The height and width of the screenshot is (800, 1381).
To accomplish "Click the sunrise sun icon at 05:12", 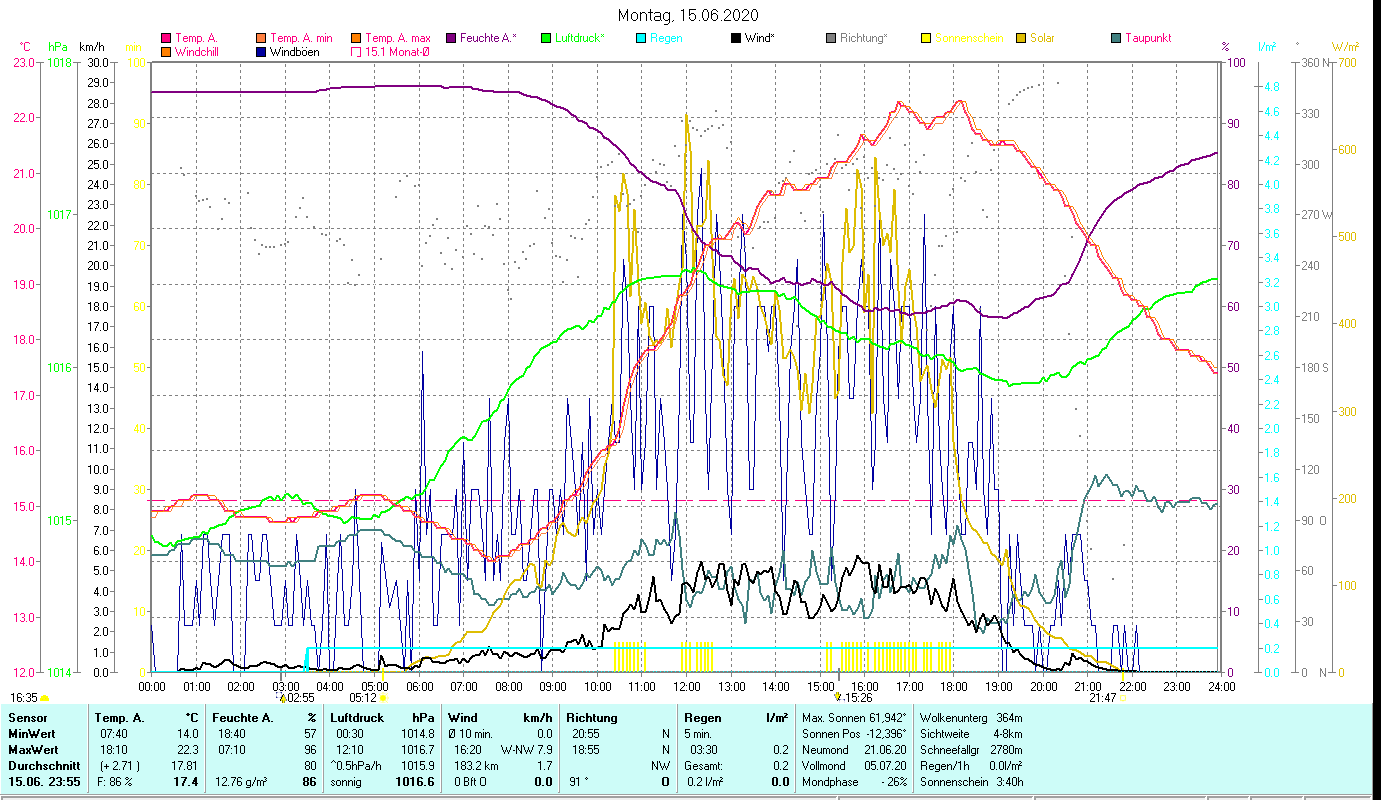I will (x=383, y=698).
